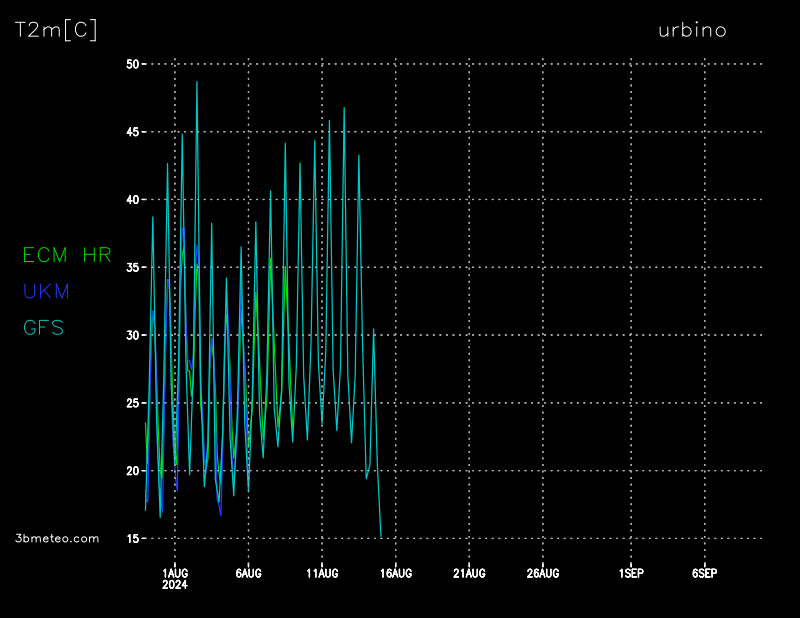800x618 pixels.
Task: Select the 6AUG date label
Action: 248,573
